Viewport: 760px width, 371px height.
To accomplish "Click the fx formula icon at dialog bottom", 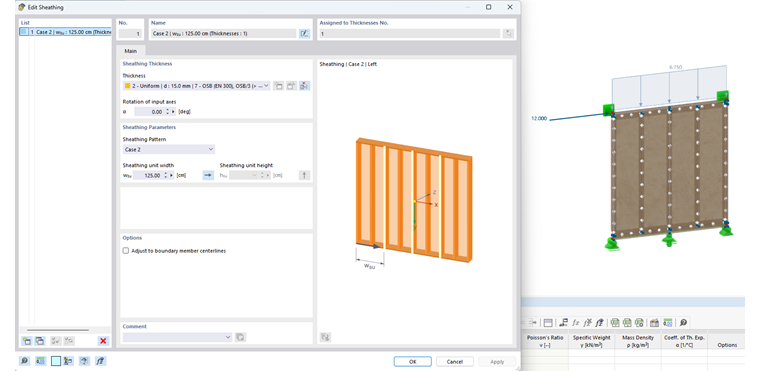I will (x=100, y=361).
